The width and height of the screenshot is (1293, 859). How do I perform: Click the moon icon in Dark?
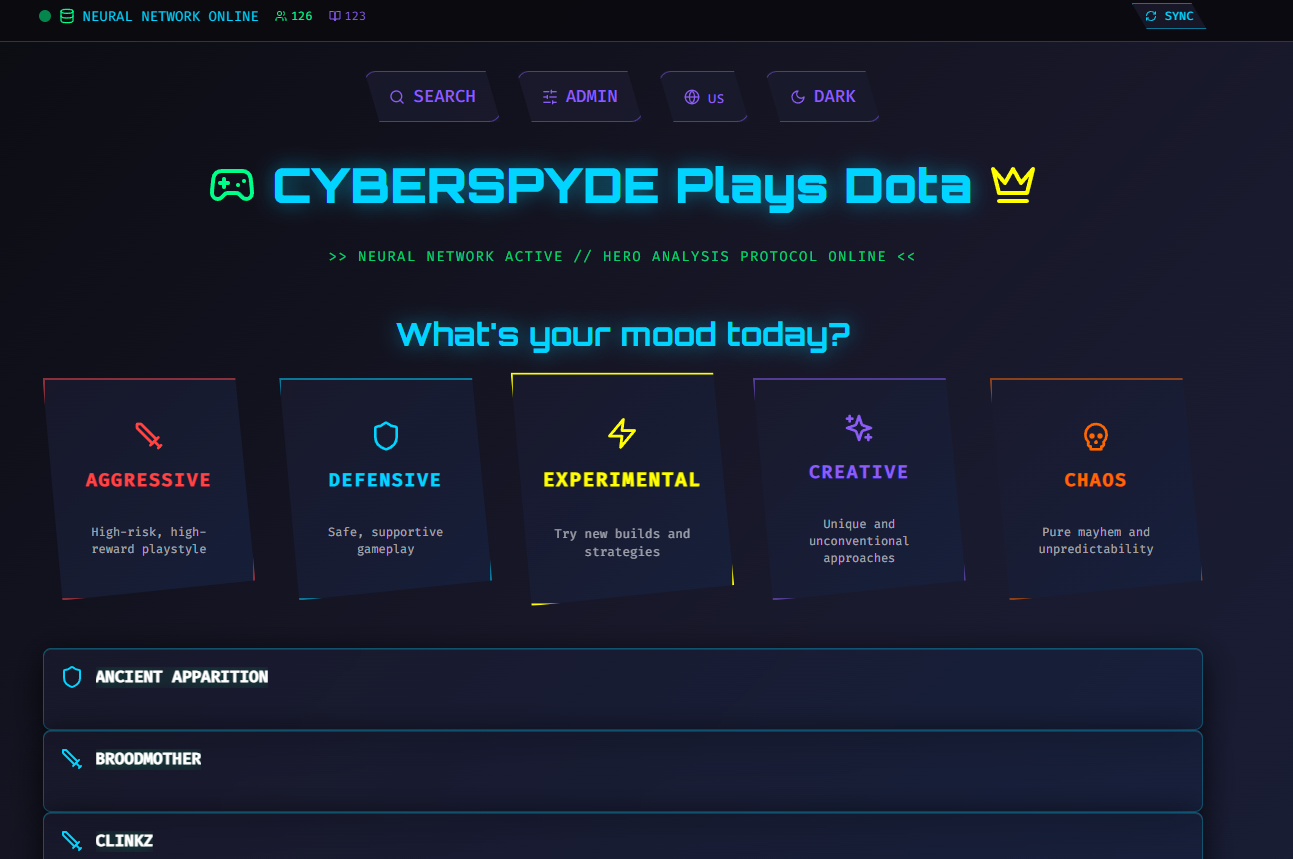click(x=798, y=97)
